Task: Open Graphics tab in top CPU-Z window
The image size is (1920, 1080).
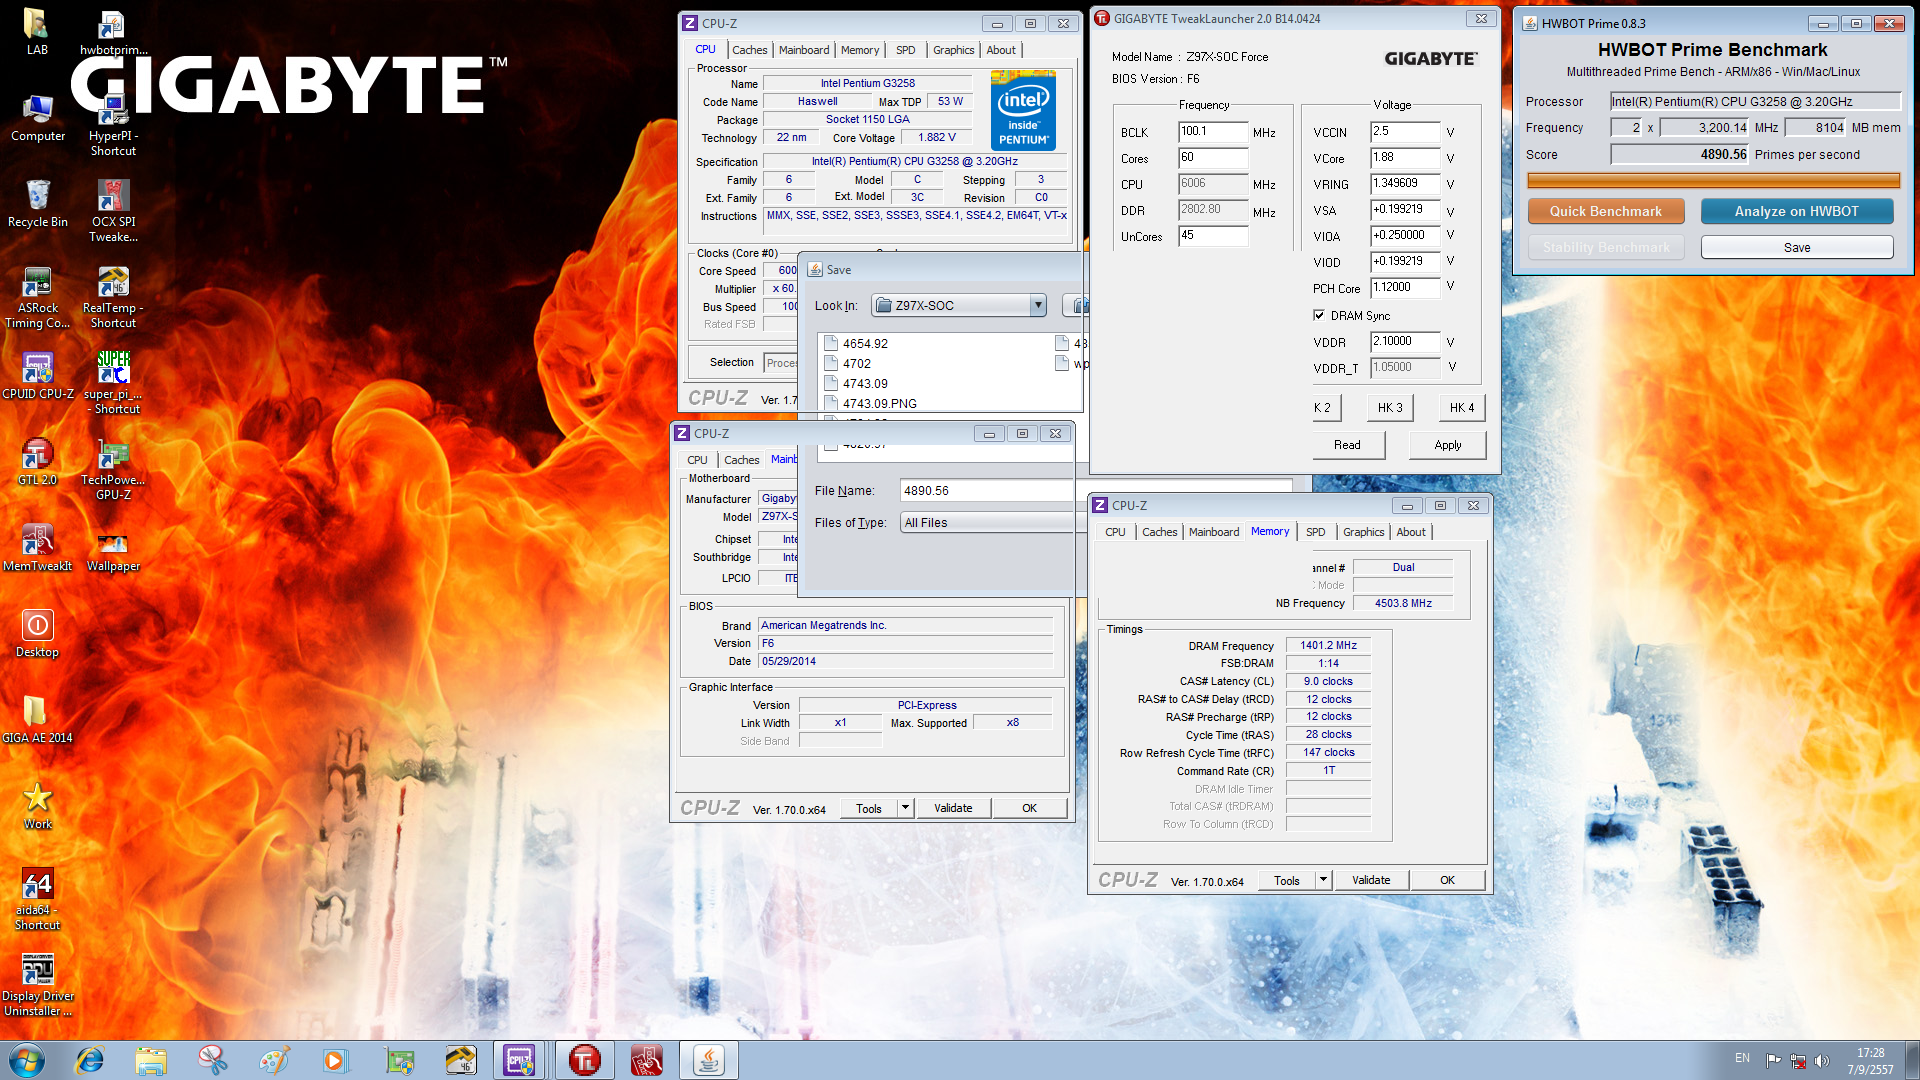Action: (x=953, y=50)
